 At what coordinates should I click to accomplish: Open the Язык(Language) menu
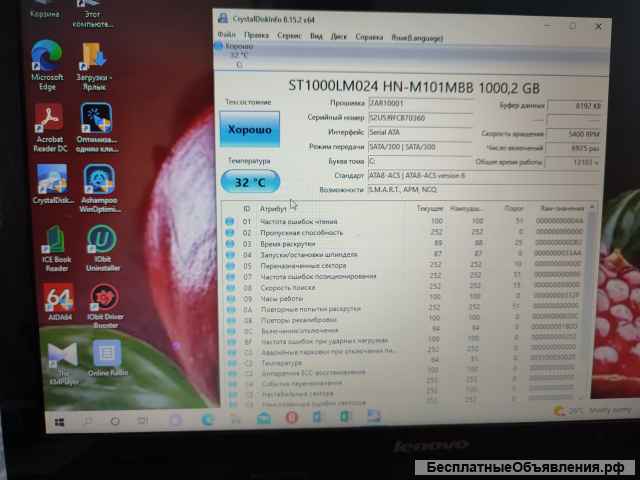[417, 38]
